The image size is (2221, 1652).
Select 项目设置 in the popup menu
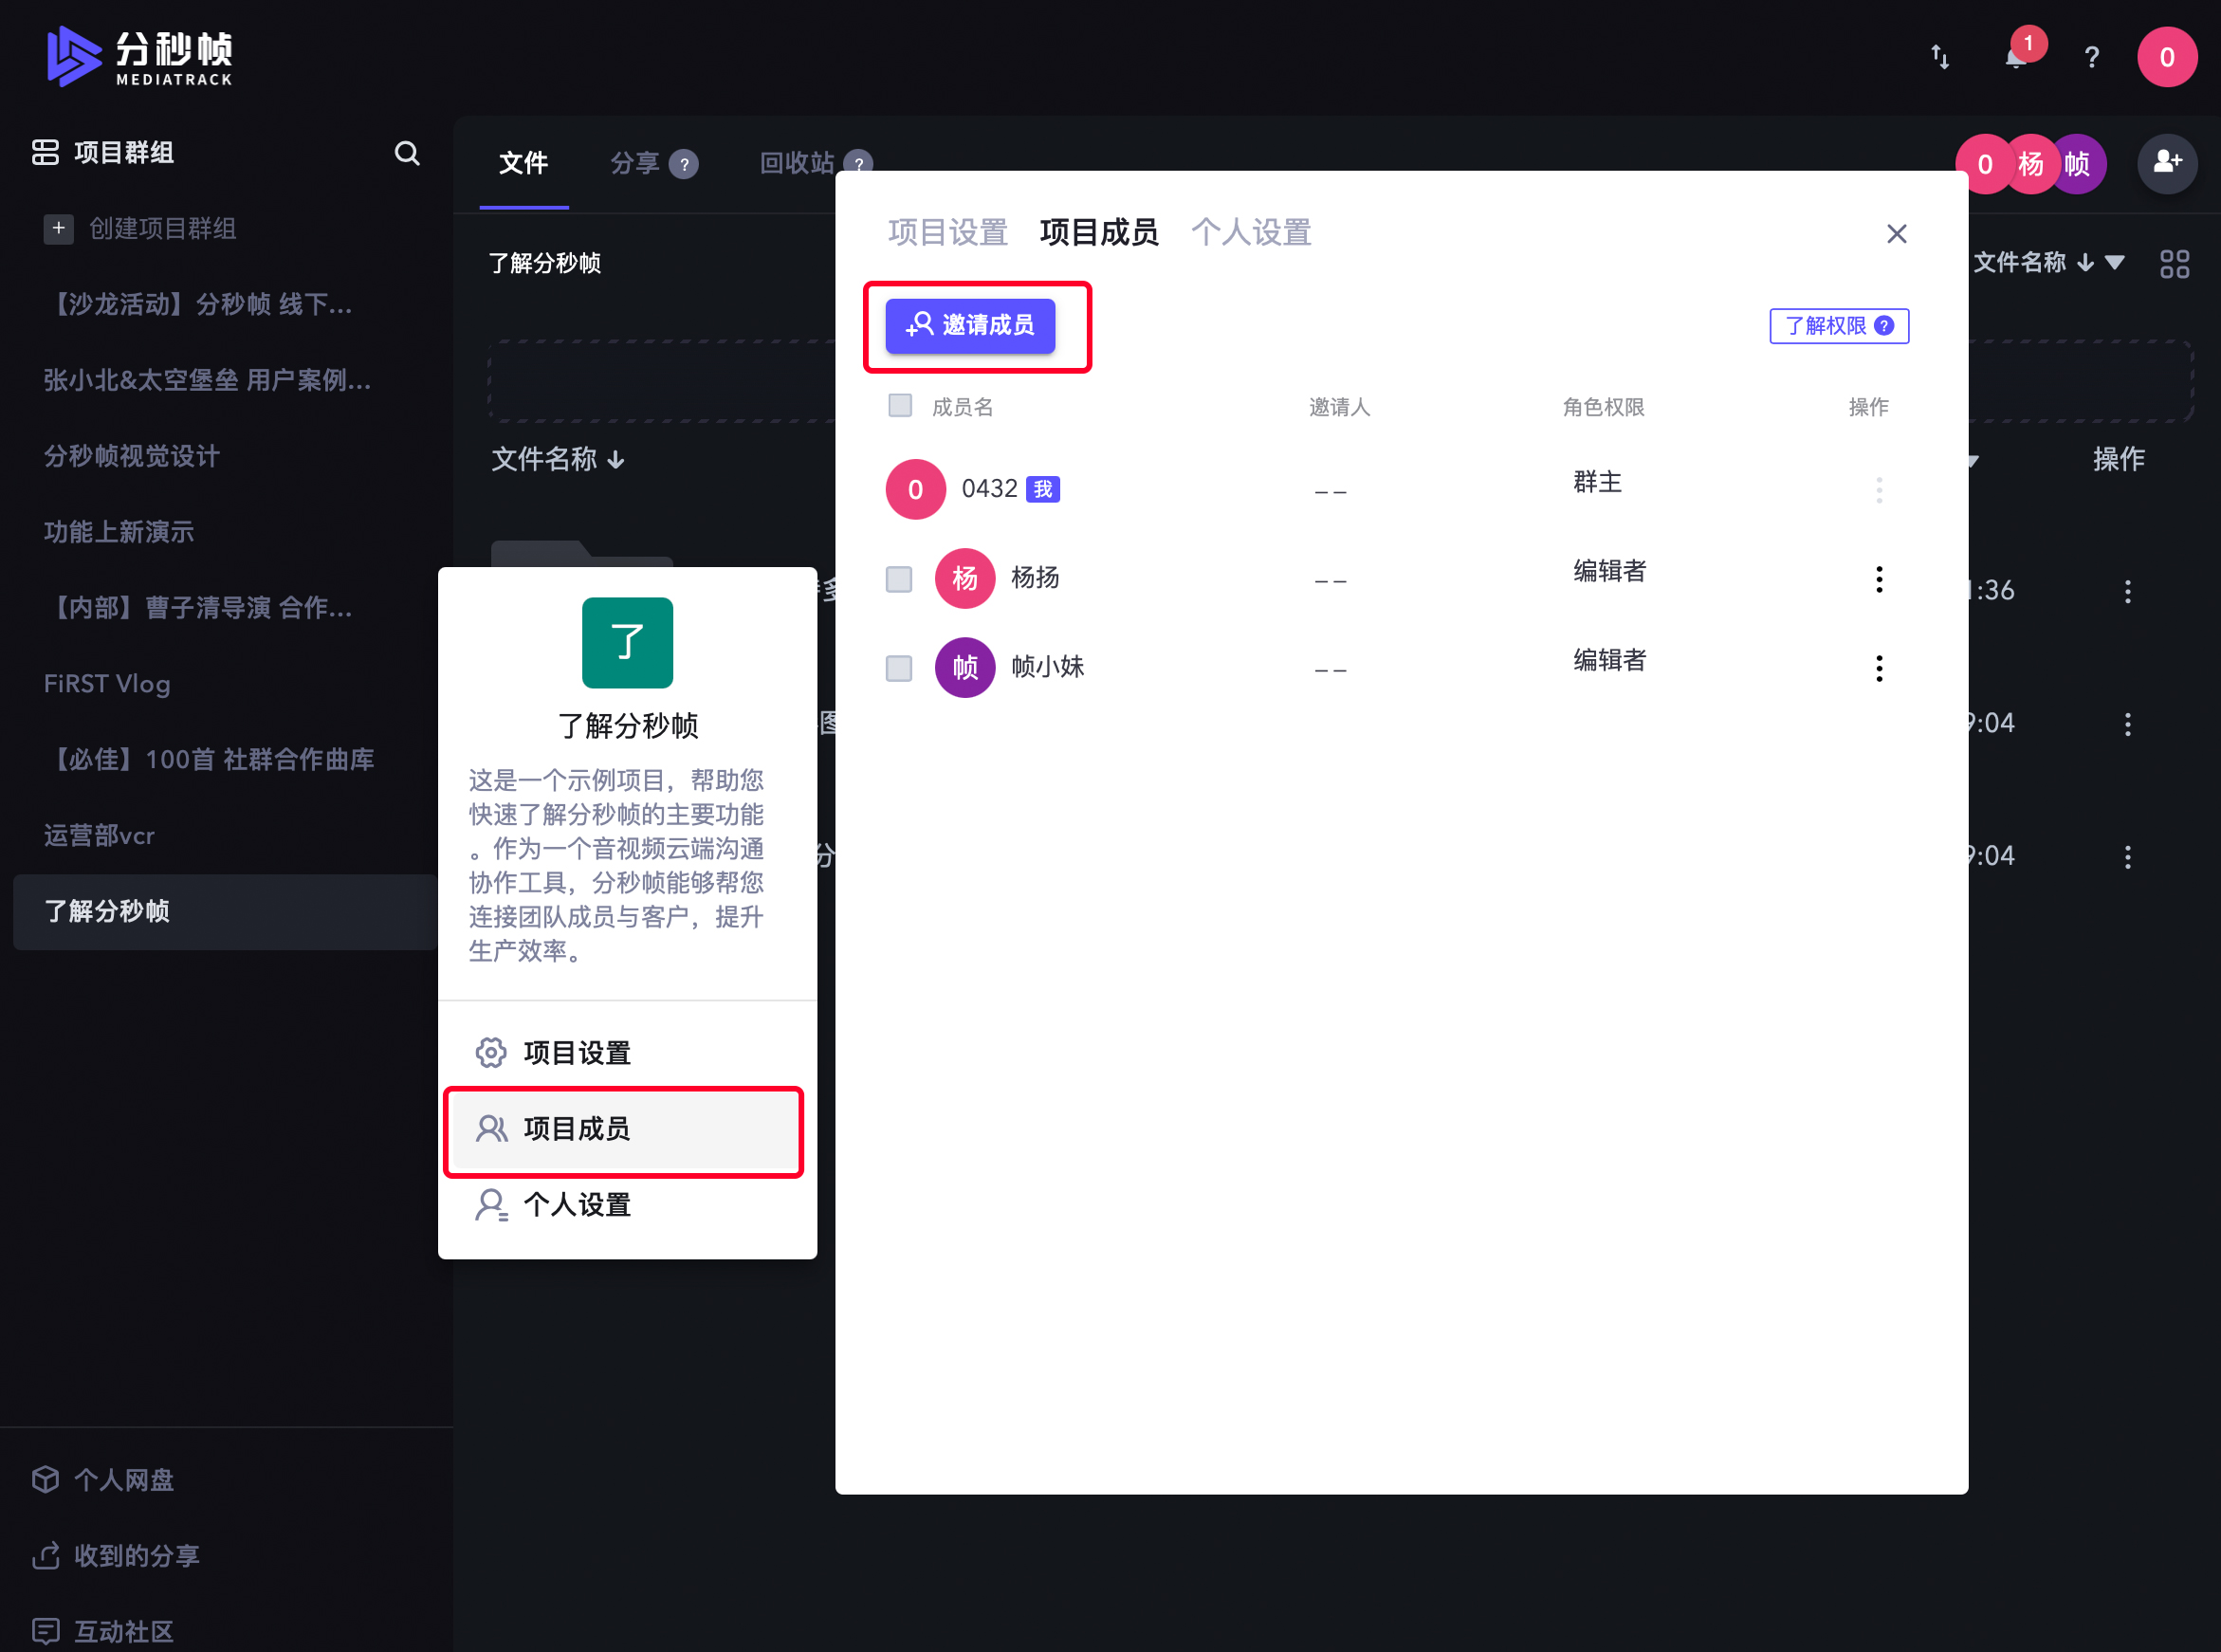pos(576,1053)
